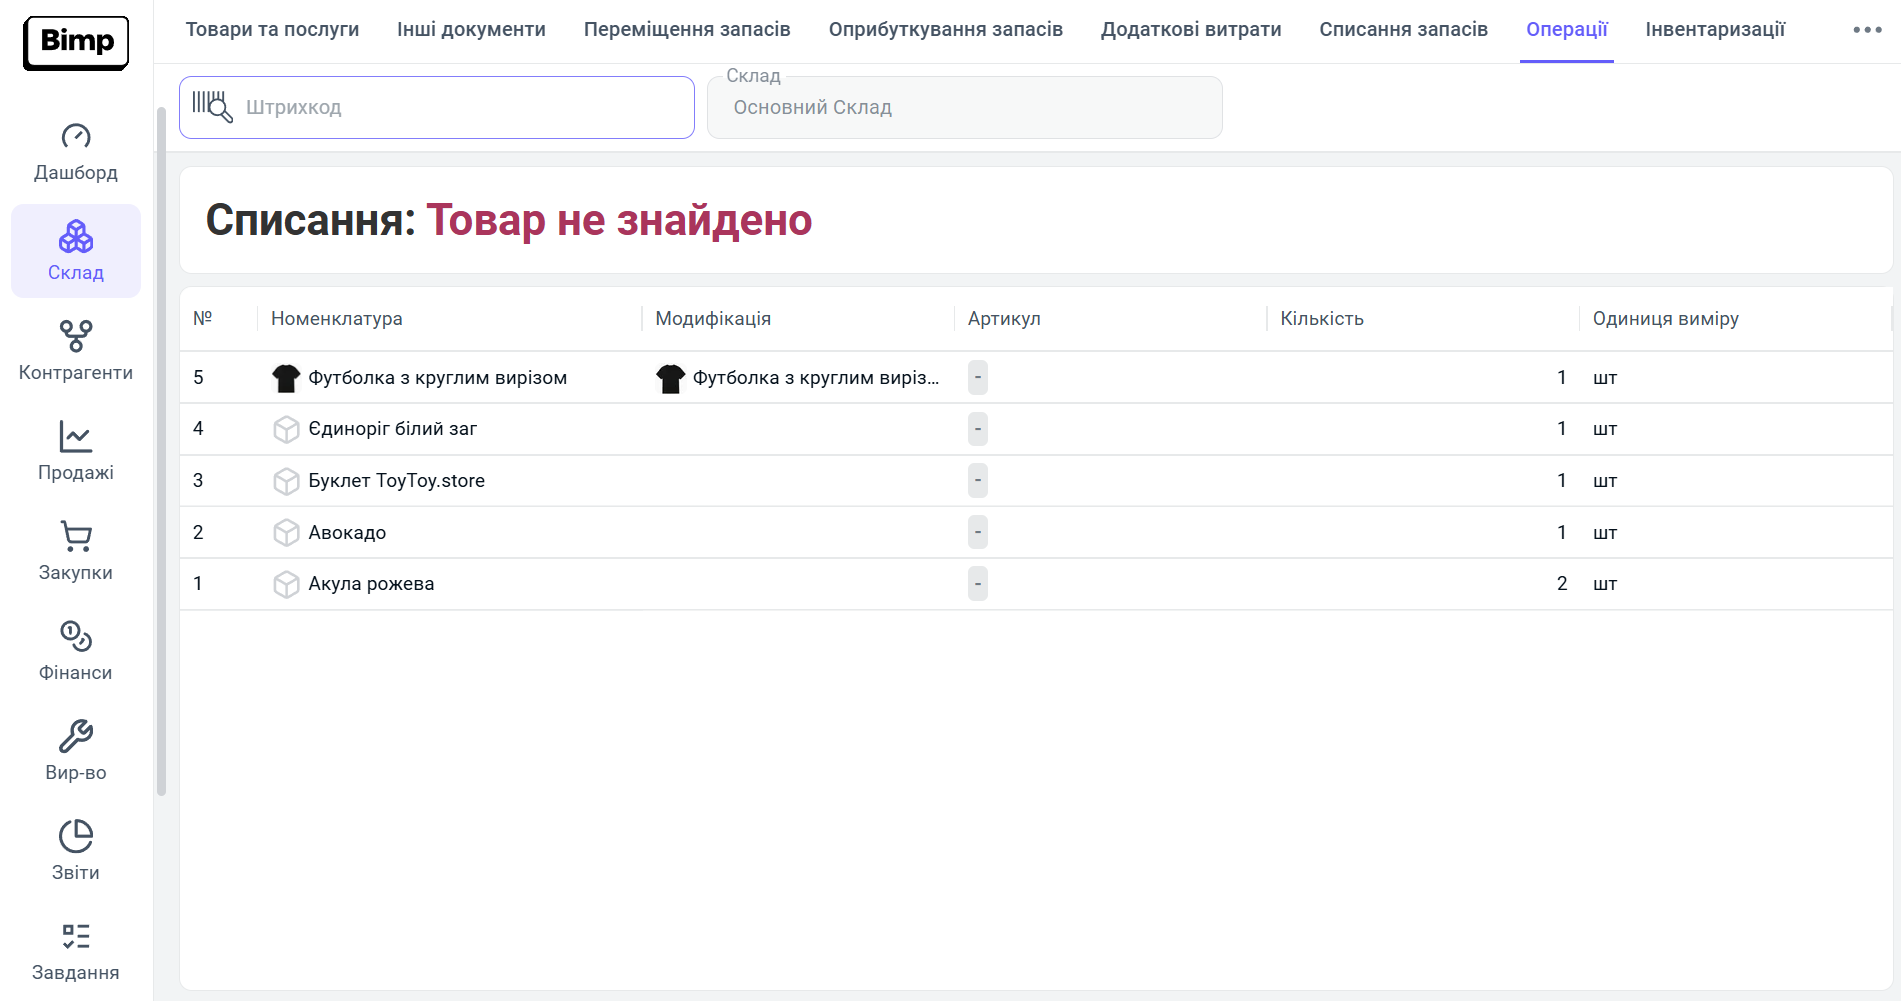Go to Закупки shopping cart icon
This screenshot has width=1901, height=1001.
(76, 536)
